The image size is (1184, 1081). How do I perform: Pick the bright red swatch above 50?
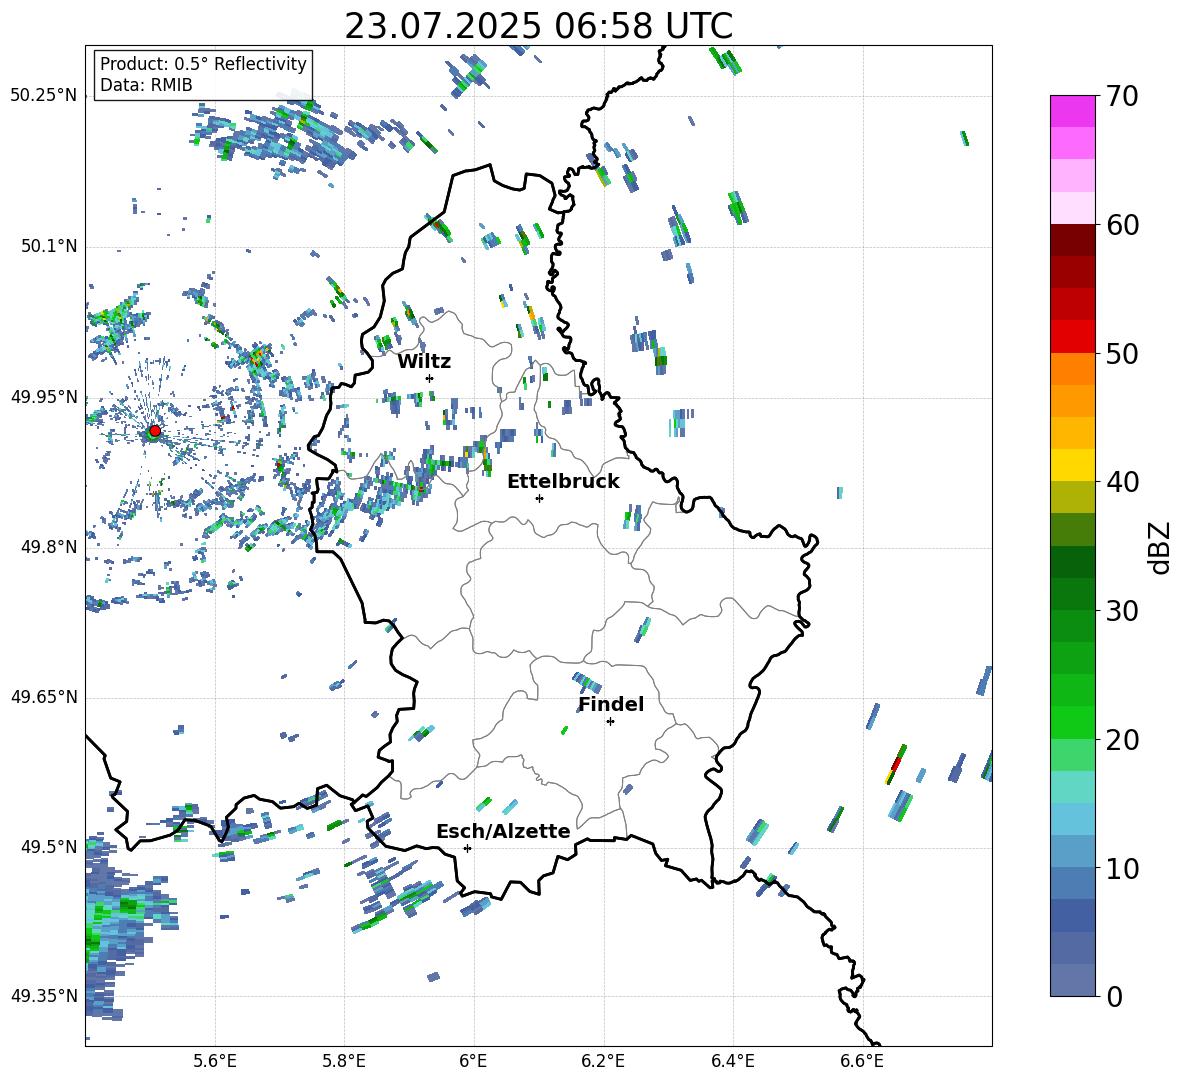pos(1073,336)
